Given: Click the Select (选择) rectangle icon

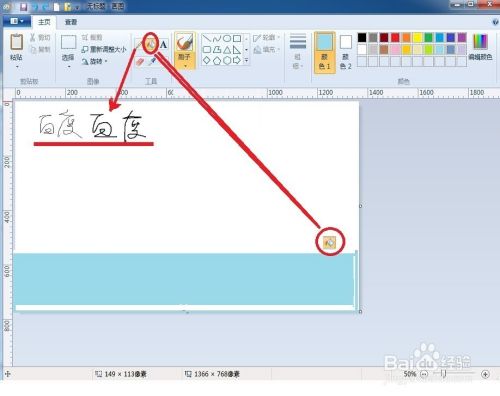Looking at the screenshot, I should coord(68,43).
